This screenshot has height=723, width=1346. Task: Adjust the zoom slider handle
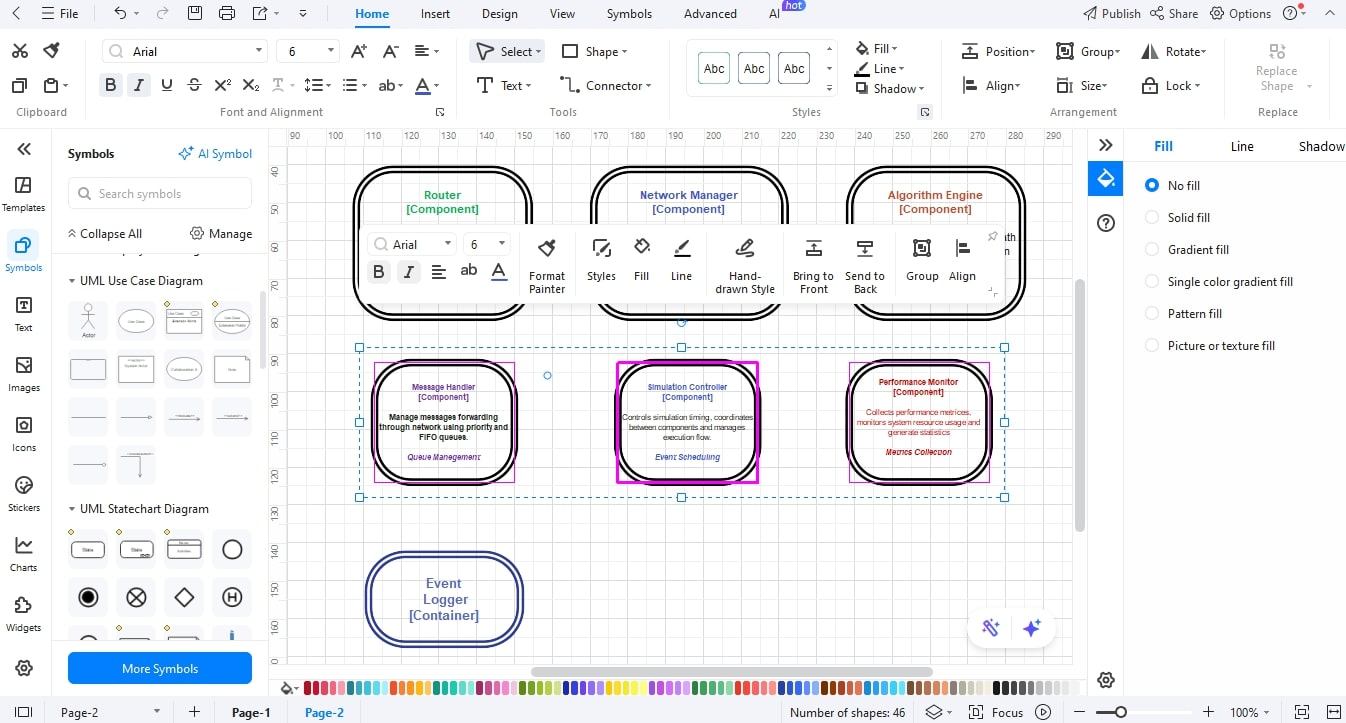(1121, 712)
